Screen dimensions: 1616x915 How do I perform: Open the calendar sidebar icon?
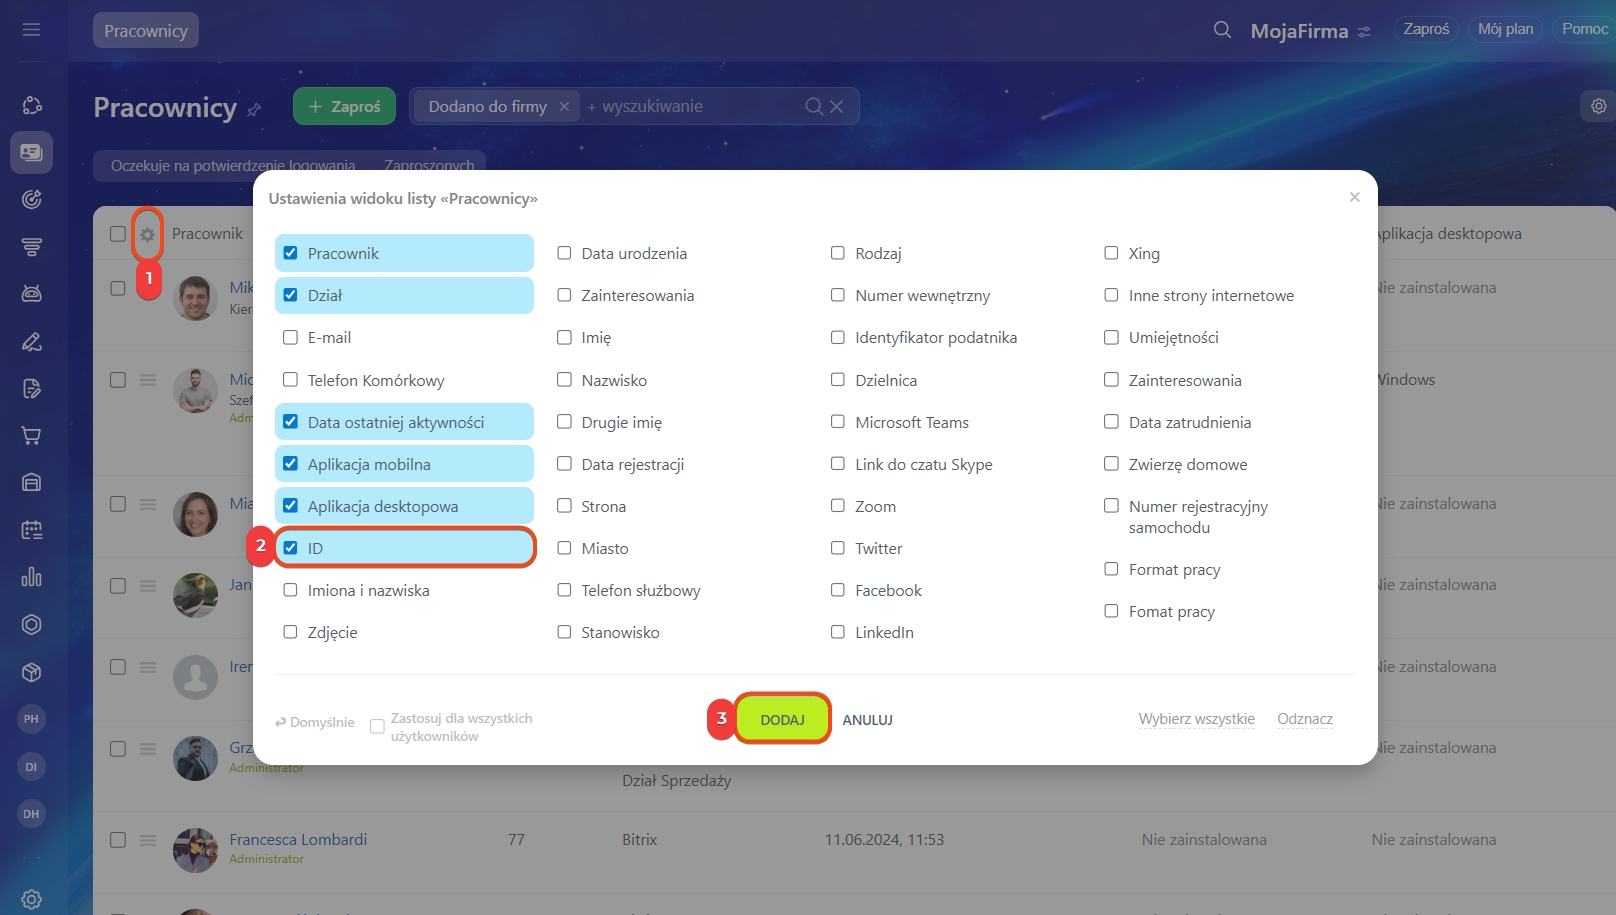pyautogui.click(x=32, y=529)
